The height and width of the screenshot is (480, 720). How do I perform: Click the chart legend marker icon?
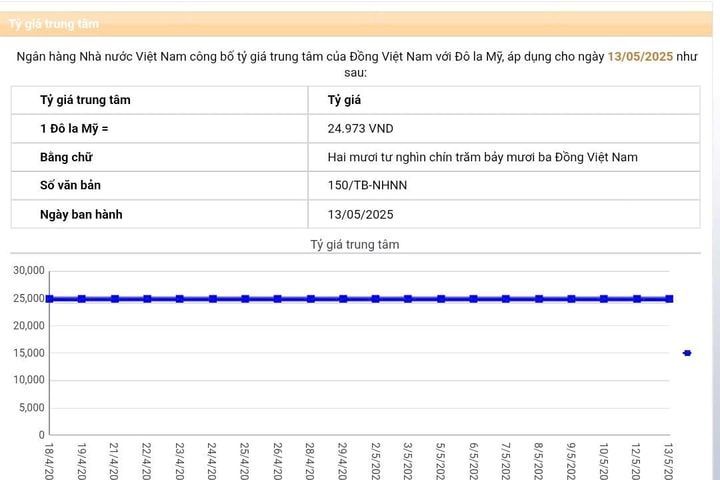coord(687,353)
